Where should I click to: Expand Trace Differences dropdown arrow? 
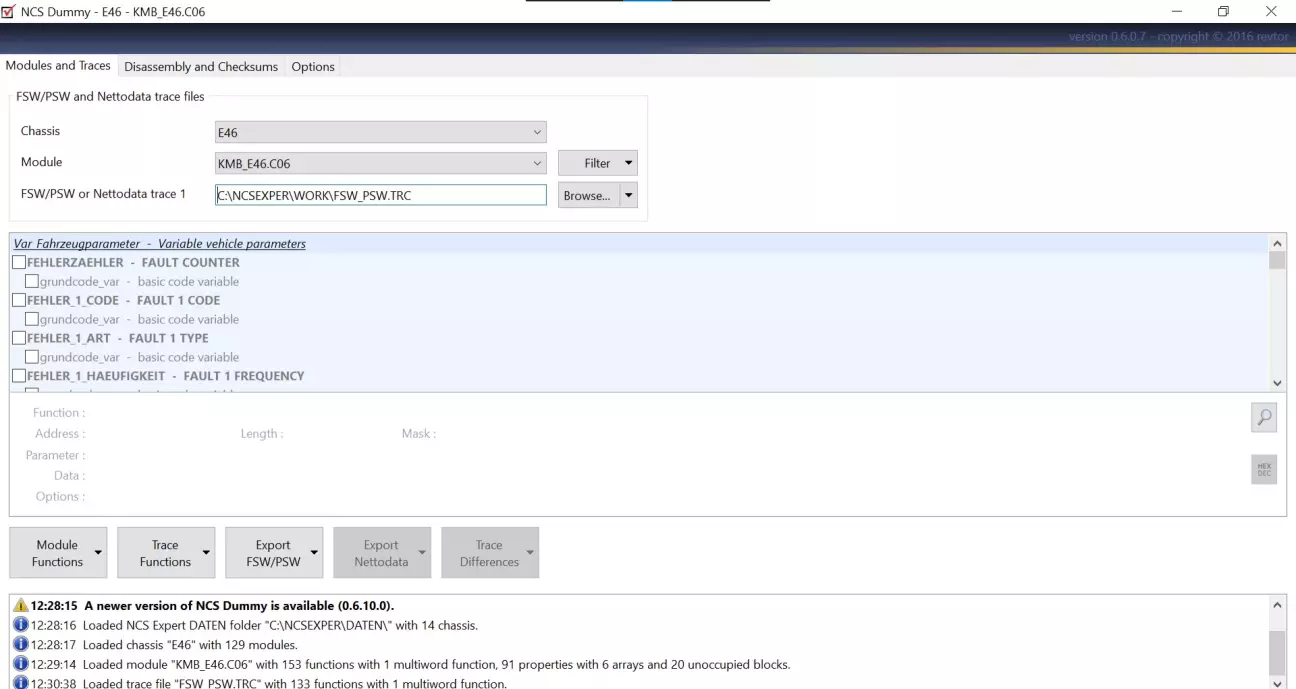pos(530,552)
